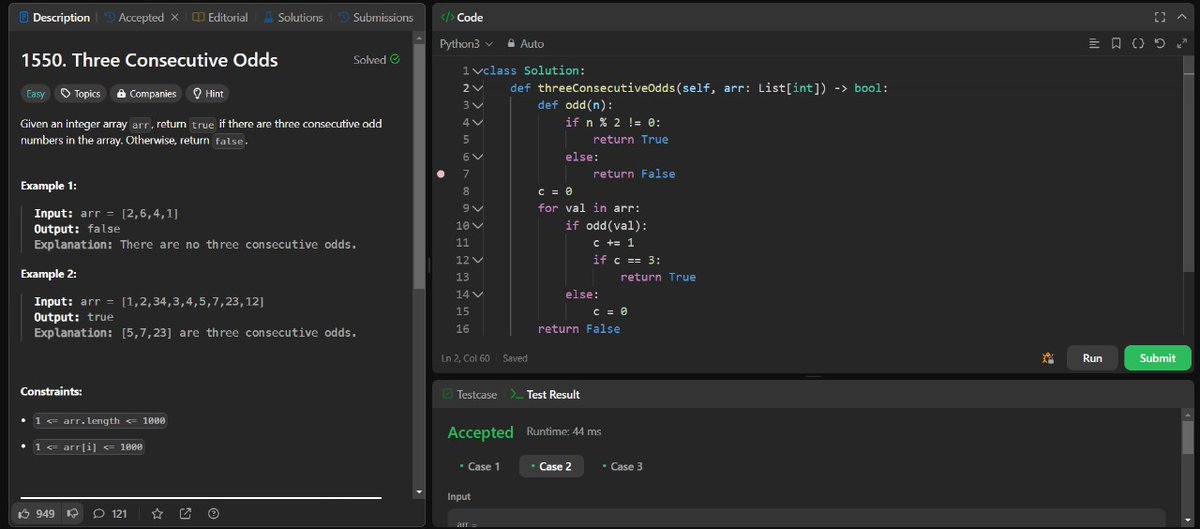1200x529 pixels.
Task: Open the feedback question mark icon
Action: coord(213,513)
